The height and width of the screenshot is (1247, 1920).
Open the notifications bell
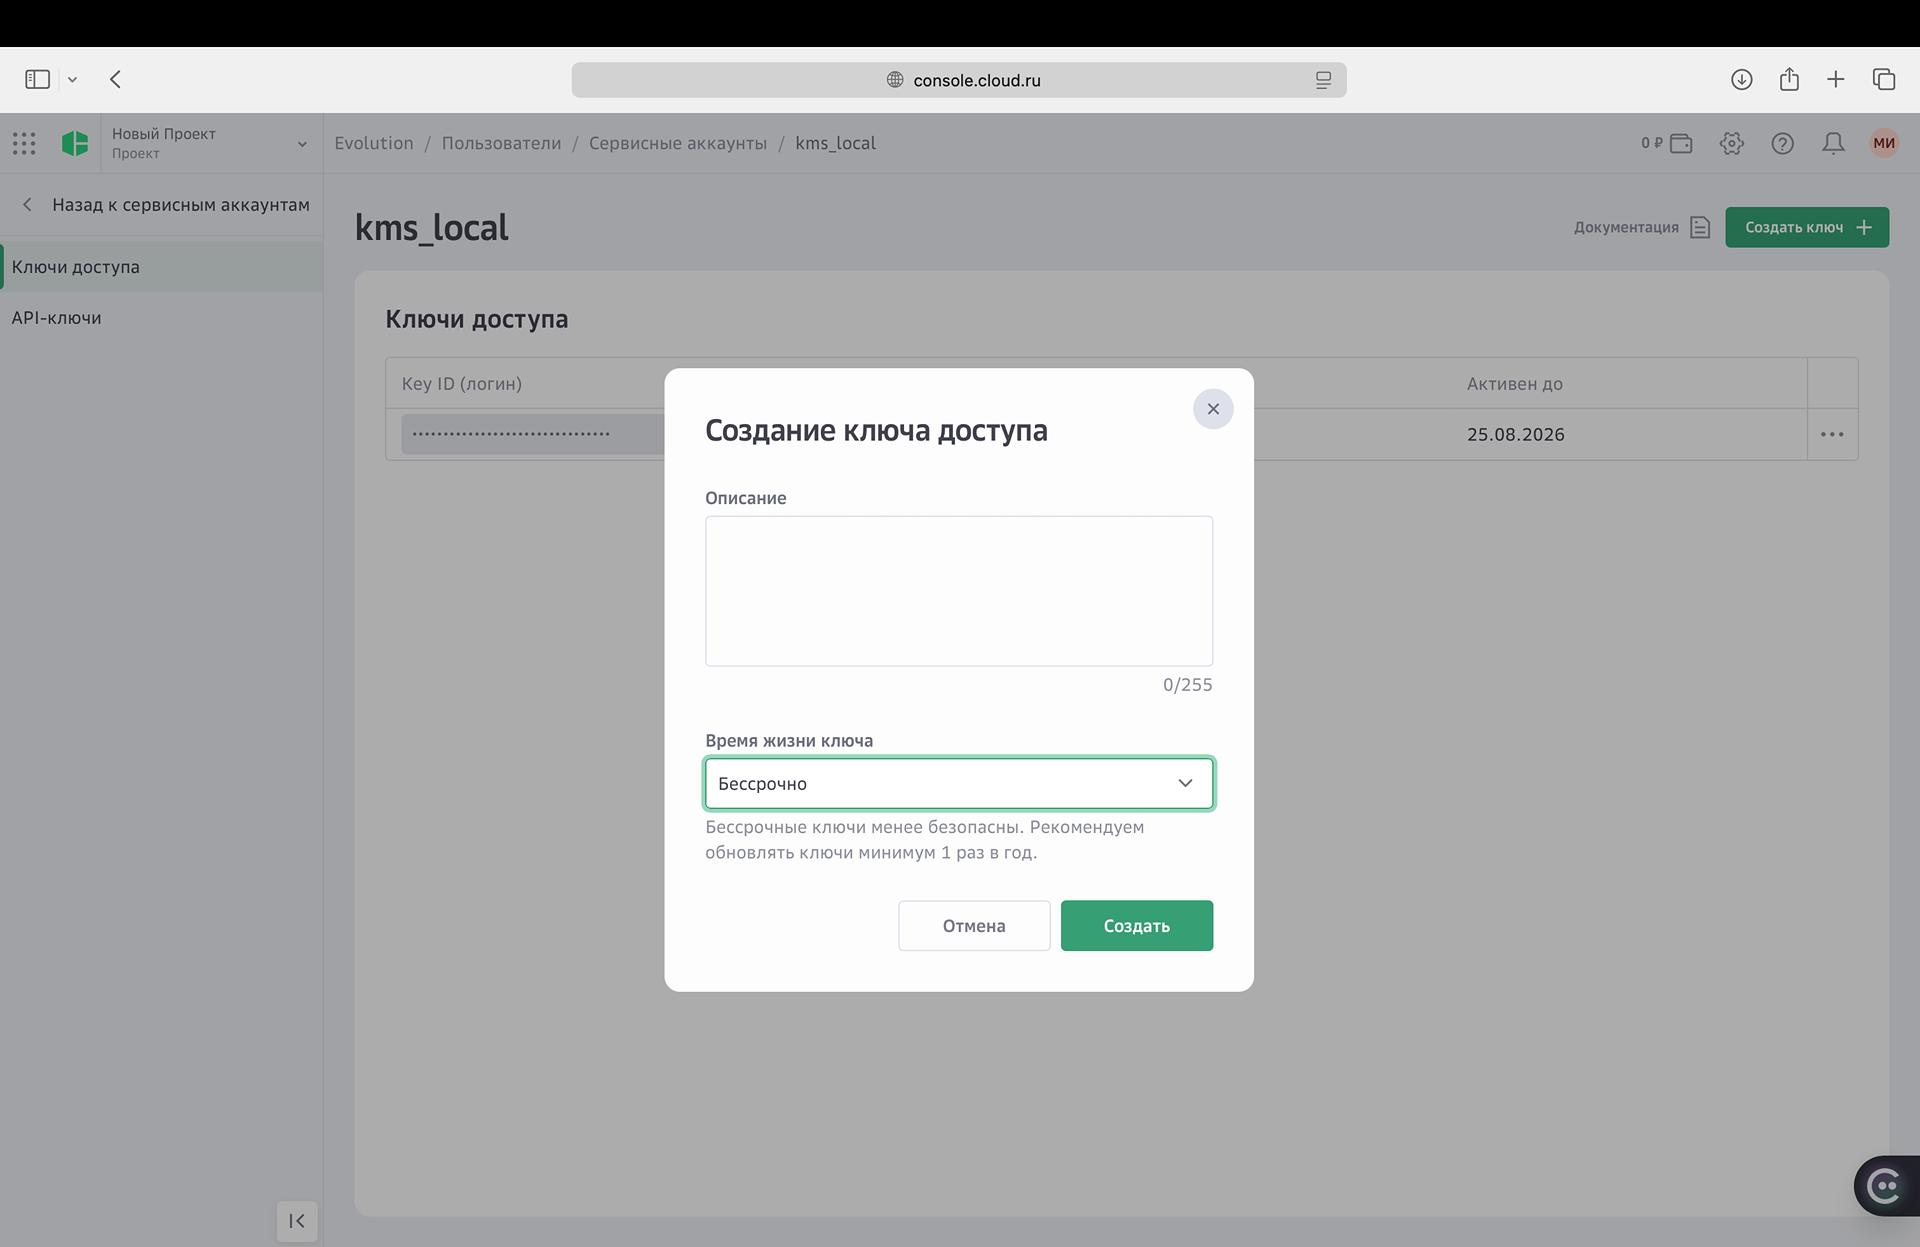pos(1833,143)
